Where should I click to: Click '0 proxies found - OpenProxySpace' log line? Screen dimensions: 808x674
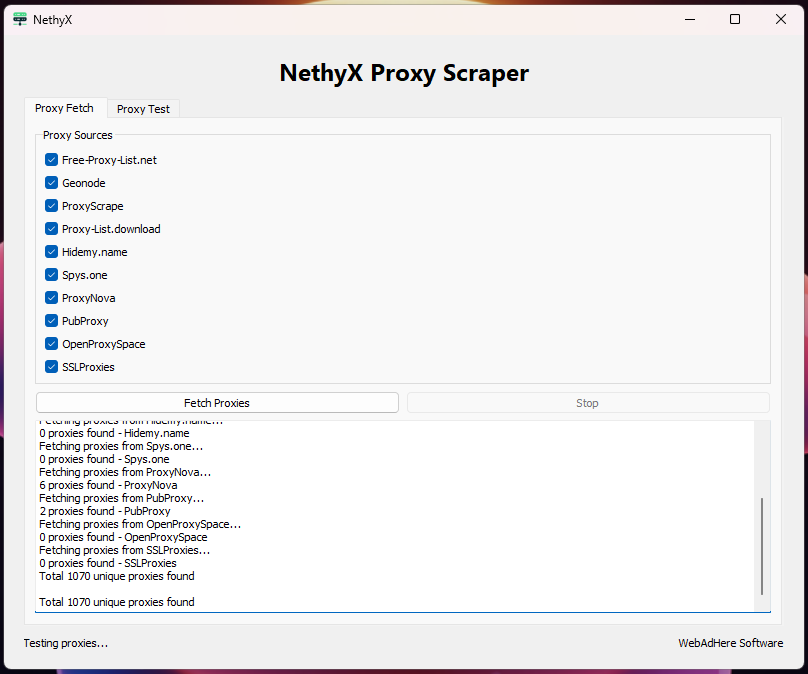[123, 537]
